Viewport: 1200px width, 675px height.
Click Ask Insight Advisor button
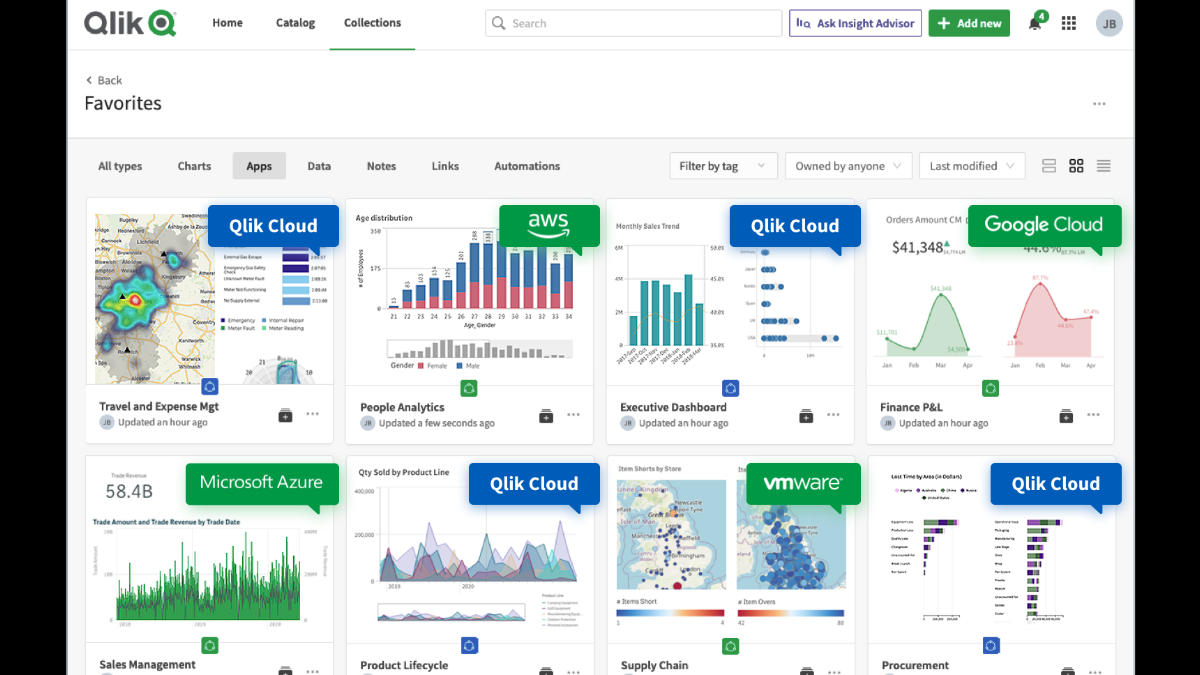pos(855,23)
